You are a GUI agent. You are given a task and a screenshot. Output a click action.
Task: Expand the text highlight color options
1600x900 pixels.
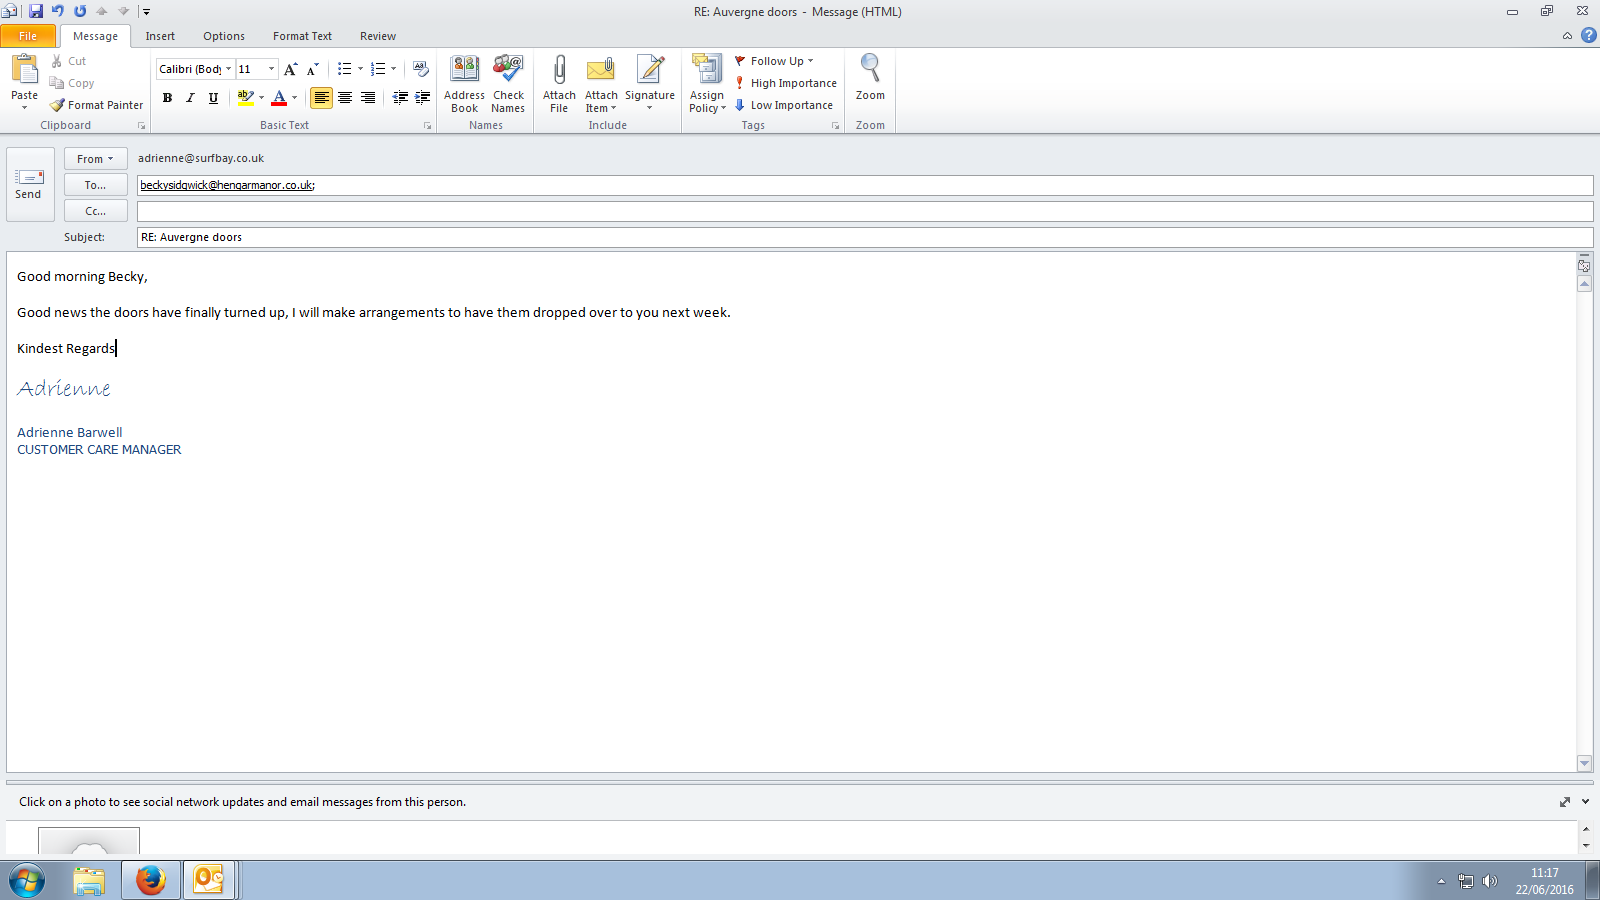[262, 97]
